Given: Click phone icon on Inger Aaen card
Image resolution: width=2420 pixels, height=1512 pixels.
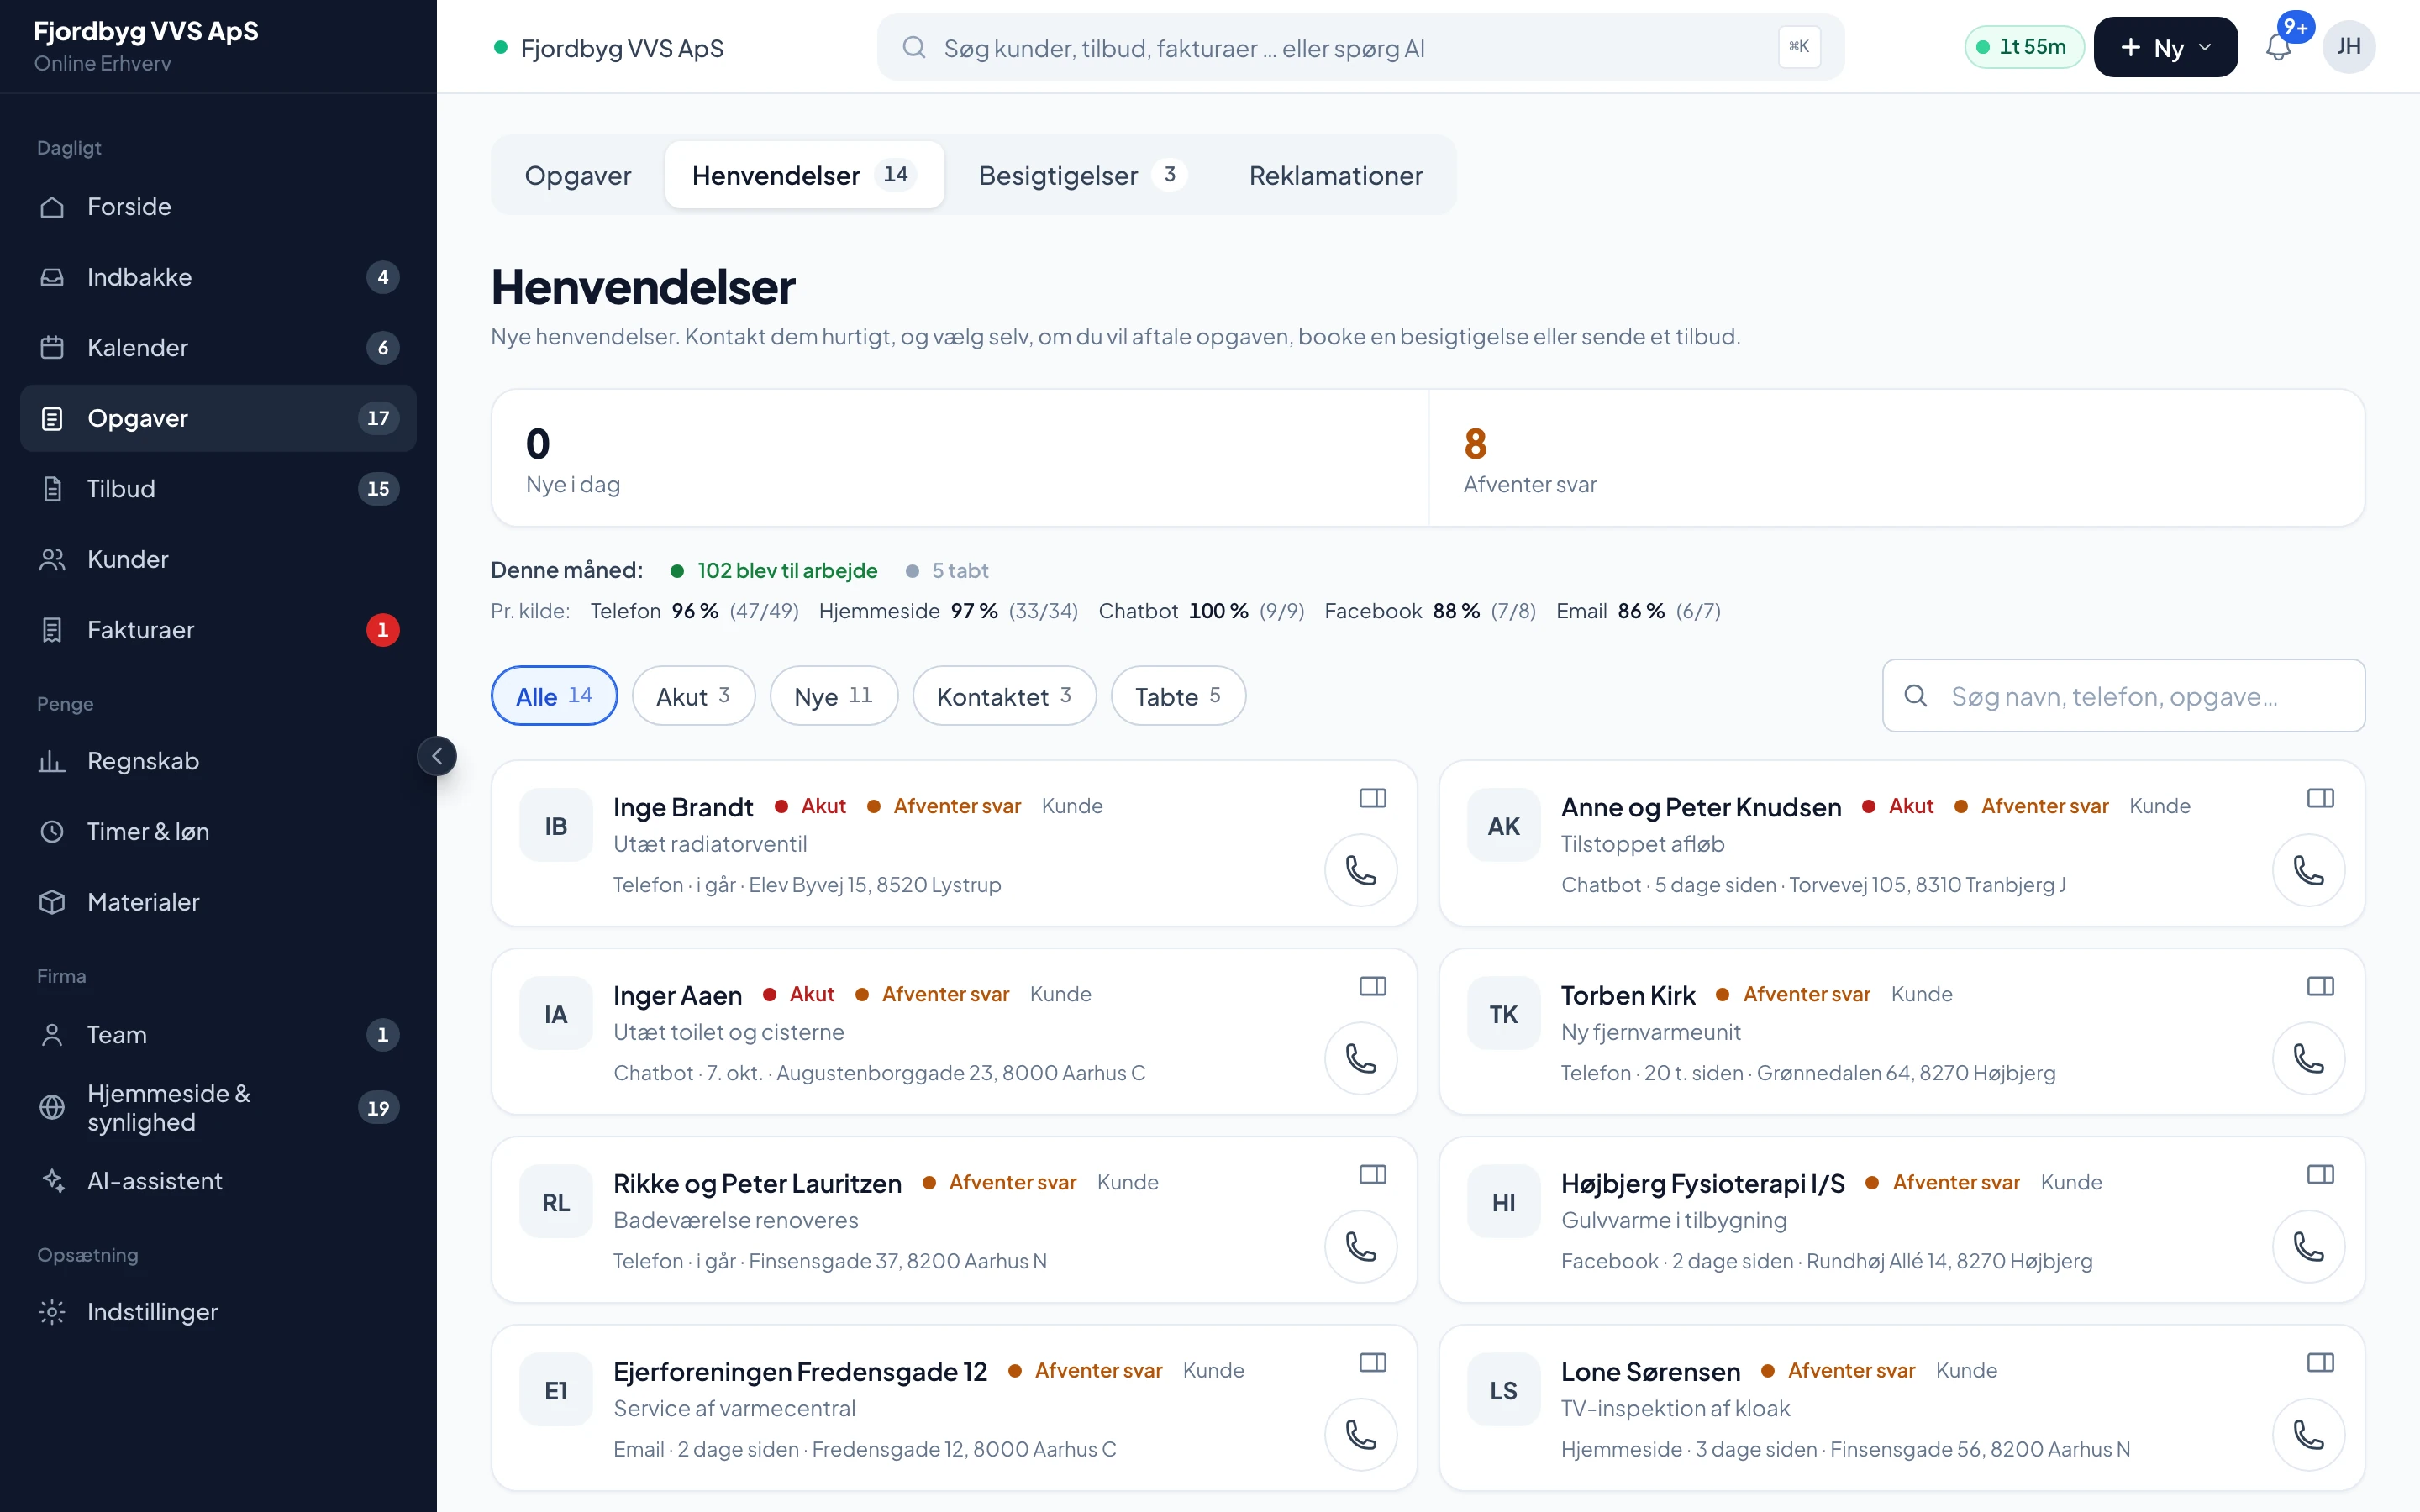Looking at the screenshot, I should 1360,1058.
